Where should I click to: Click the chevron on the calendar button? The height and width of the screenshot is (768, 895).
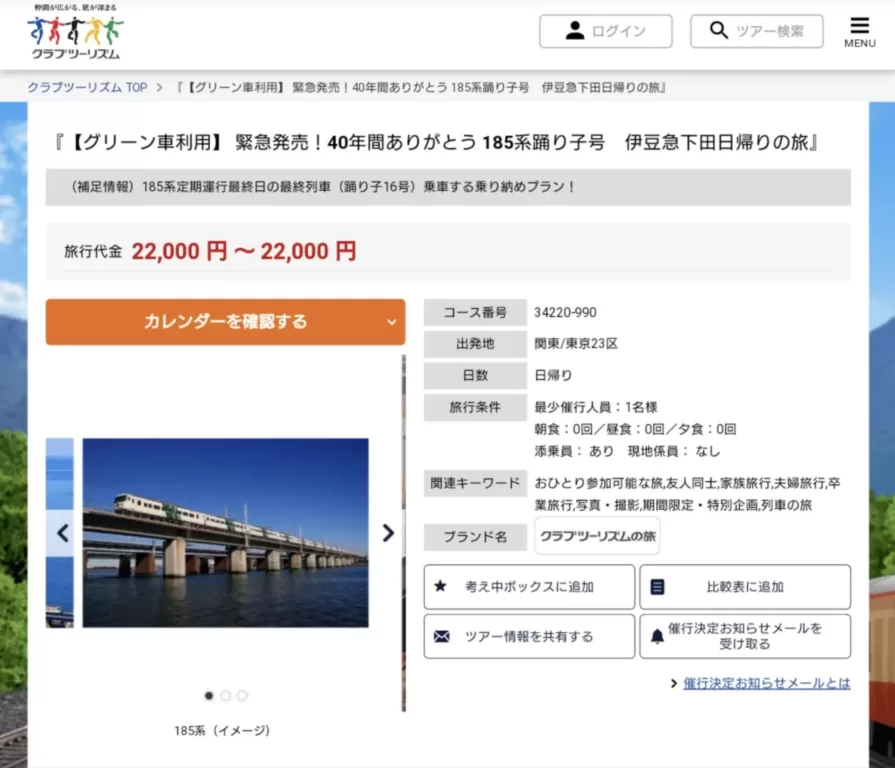point(392,322)
